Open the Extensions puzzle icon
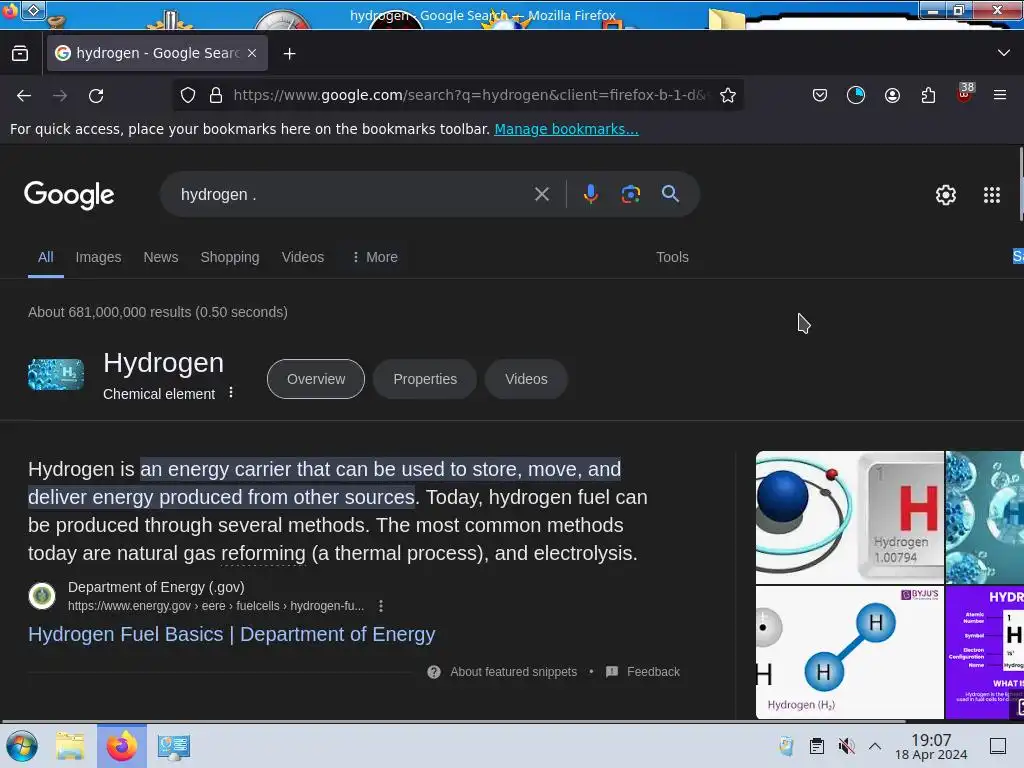Viewport: 1024px width, 768px height. [928, 95]
